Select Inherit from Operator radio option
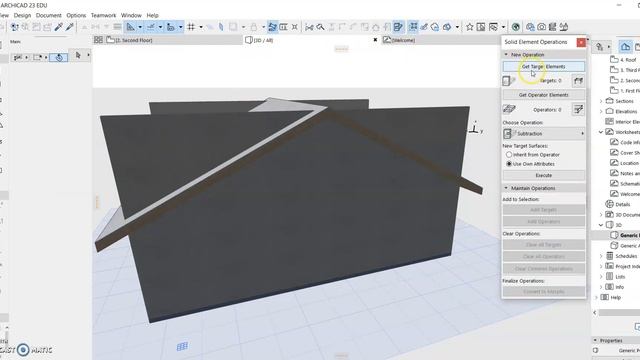640x360 pixels. pos(509,155)
